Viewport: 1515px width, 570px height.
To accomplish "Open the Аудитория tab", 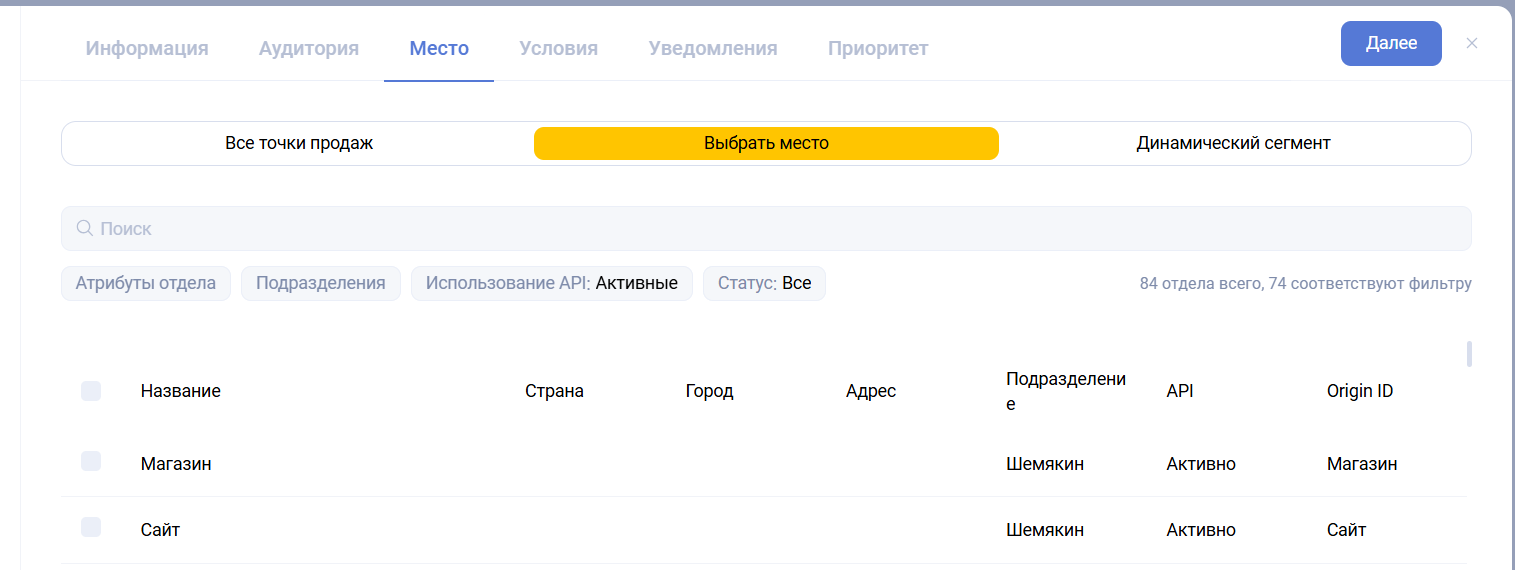I will click(x=309, y=48).
